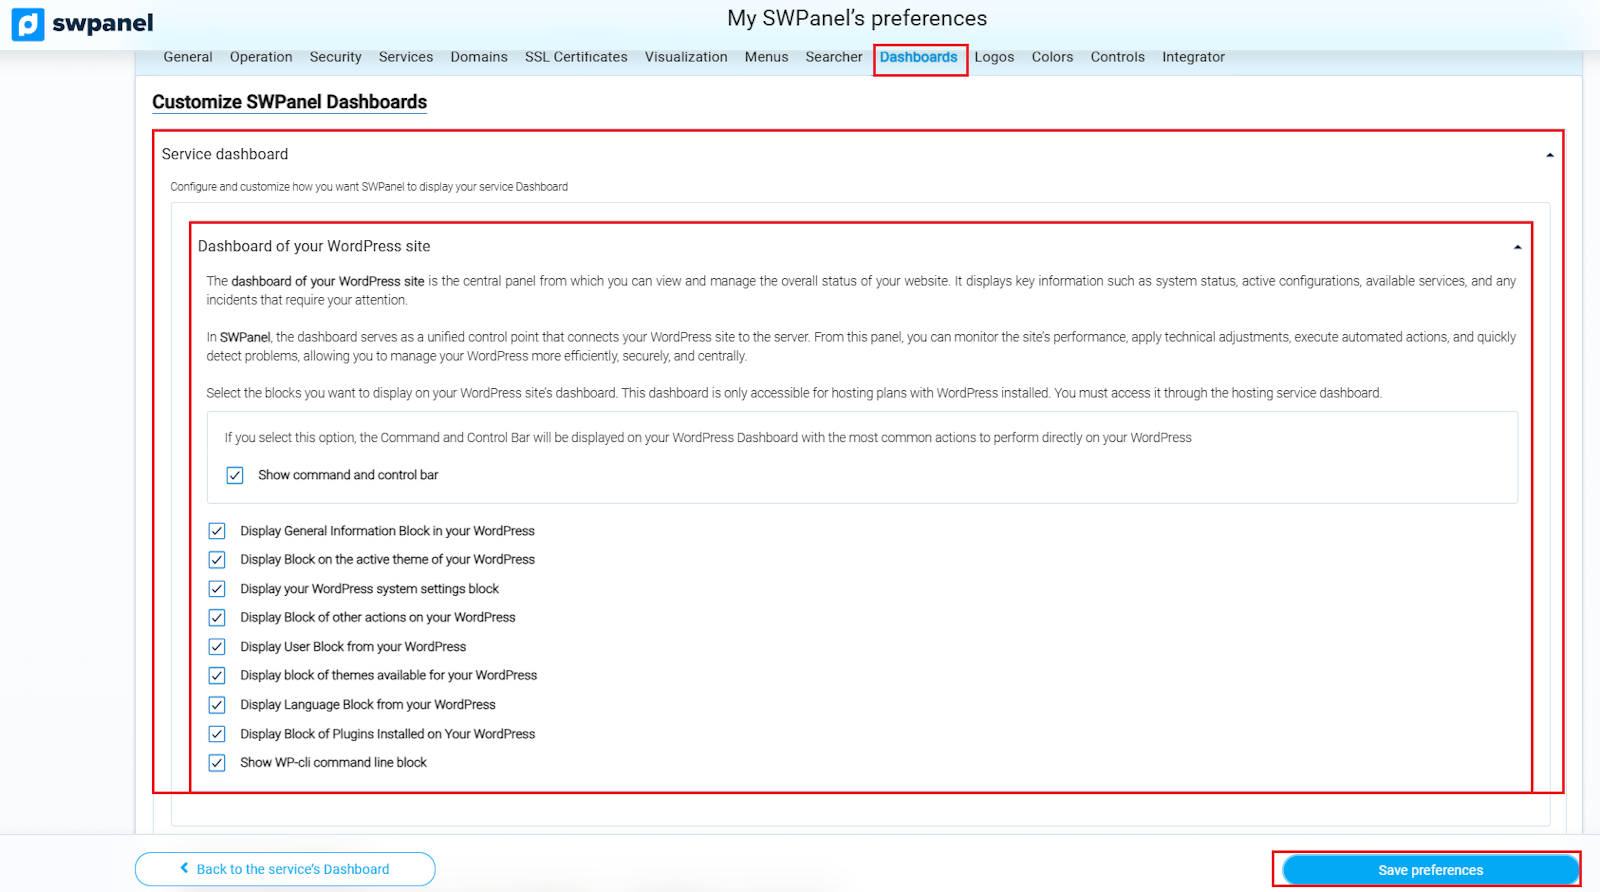The width and height of the screenshot is (1600, 892).
Task: Open the SSL Certificates tab
Action: pyautogui.click(x=576, y=57)
